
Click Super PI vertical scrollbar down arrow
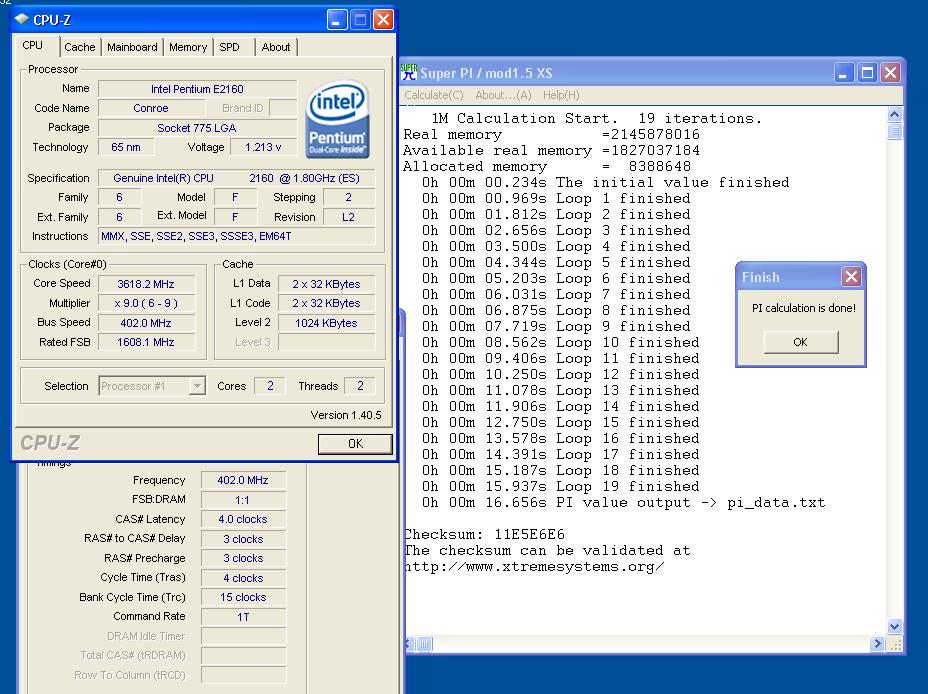pos(895,626)
